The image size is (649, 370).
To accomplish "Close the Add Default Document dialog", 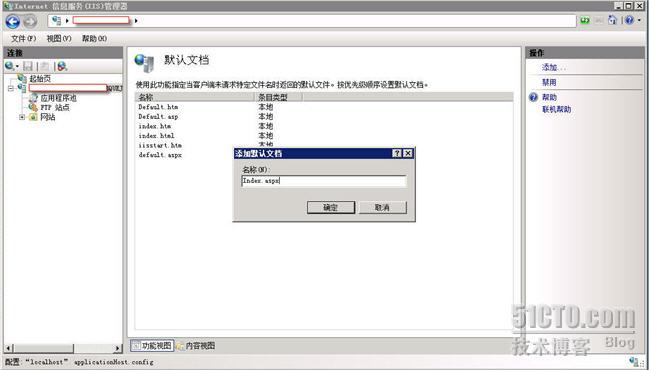I will (x=408, y=154).
